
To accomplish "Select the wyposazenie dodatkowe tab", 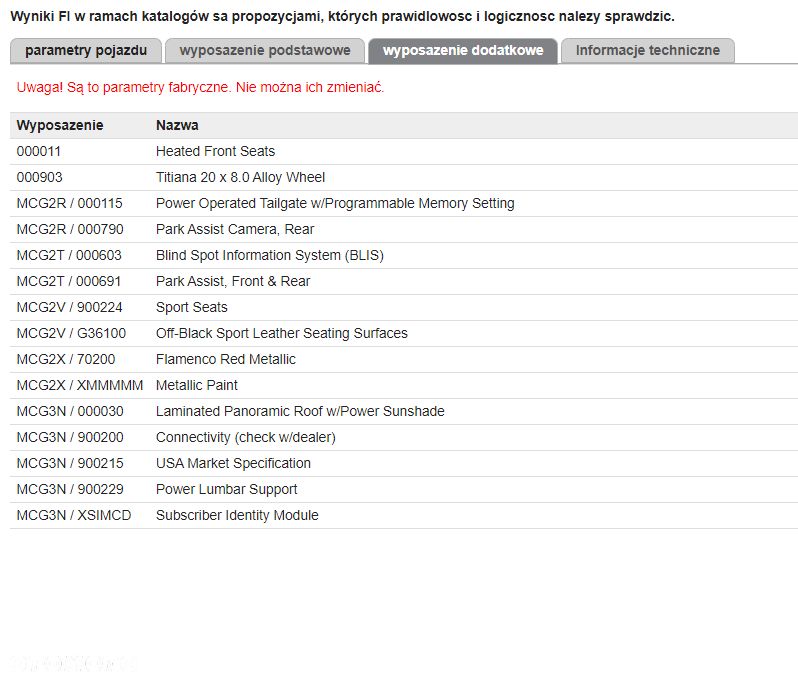I will click(x=463, y=50).
